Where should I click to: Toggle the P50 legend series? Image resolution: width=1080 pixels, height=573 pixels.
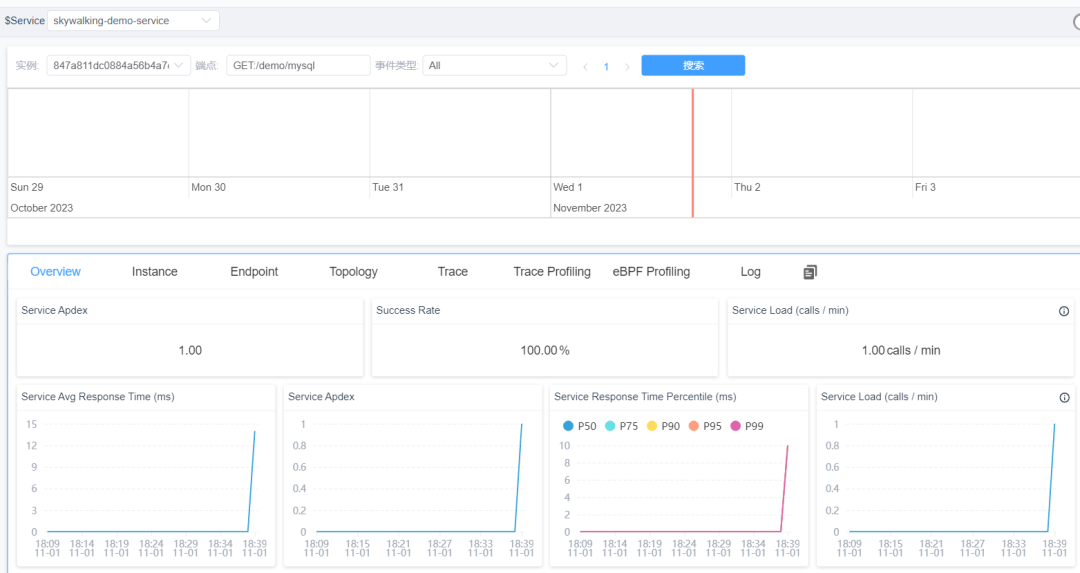(x=579, y=426)
